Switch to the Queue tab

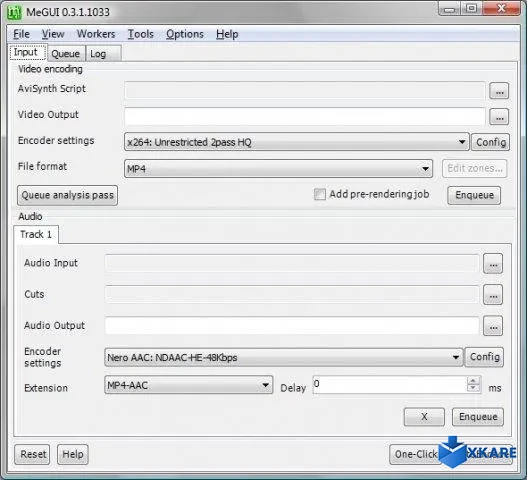[x=66, y=54]
